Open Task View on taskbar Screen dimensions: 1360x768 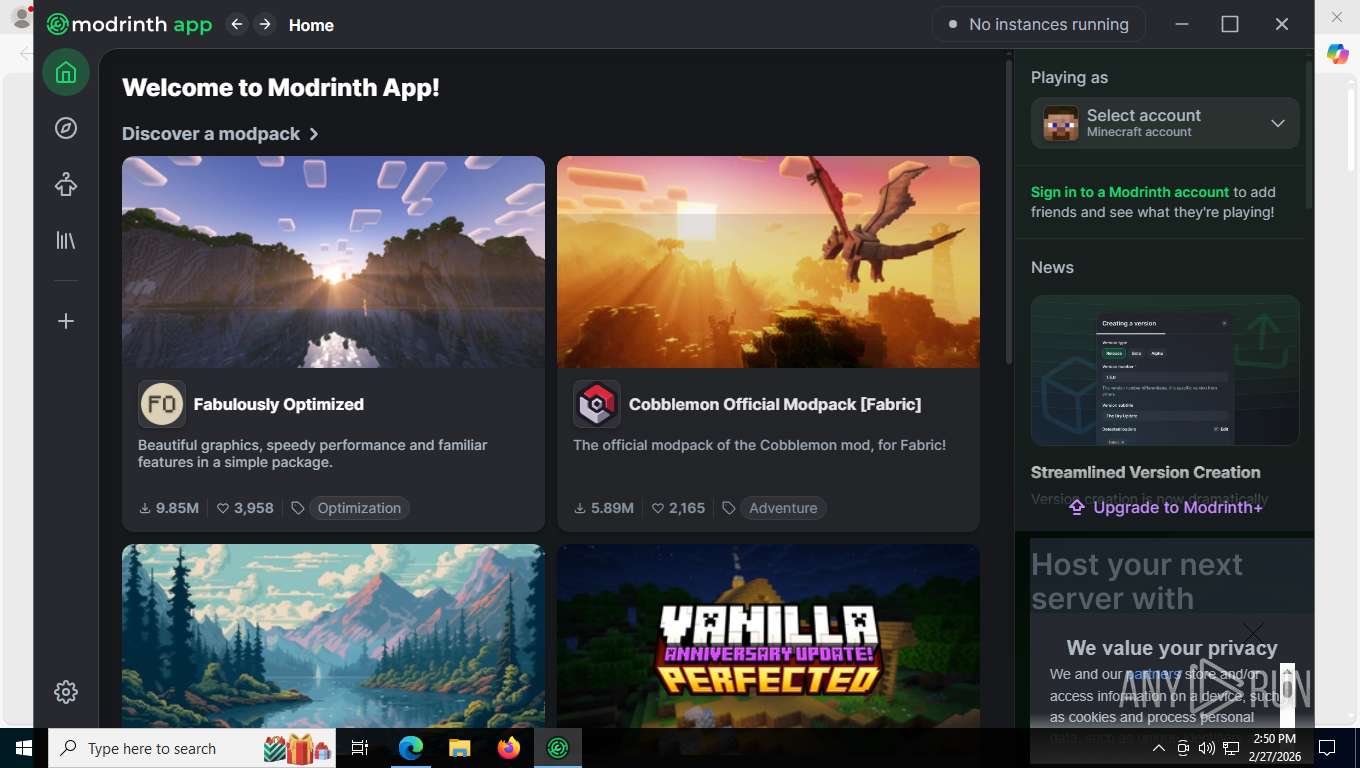pos(360,748)
